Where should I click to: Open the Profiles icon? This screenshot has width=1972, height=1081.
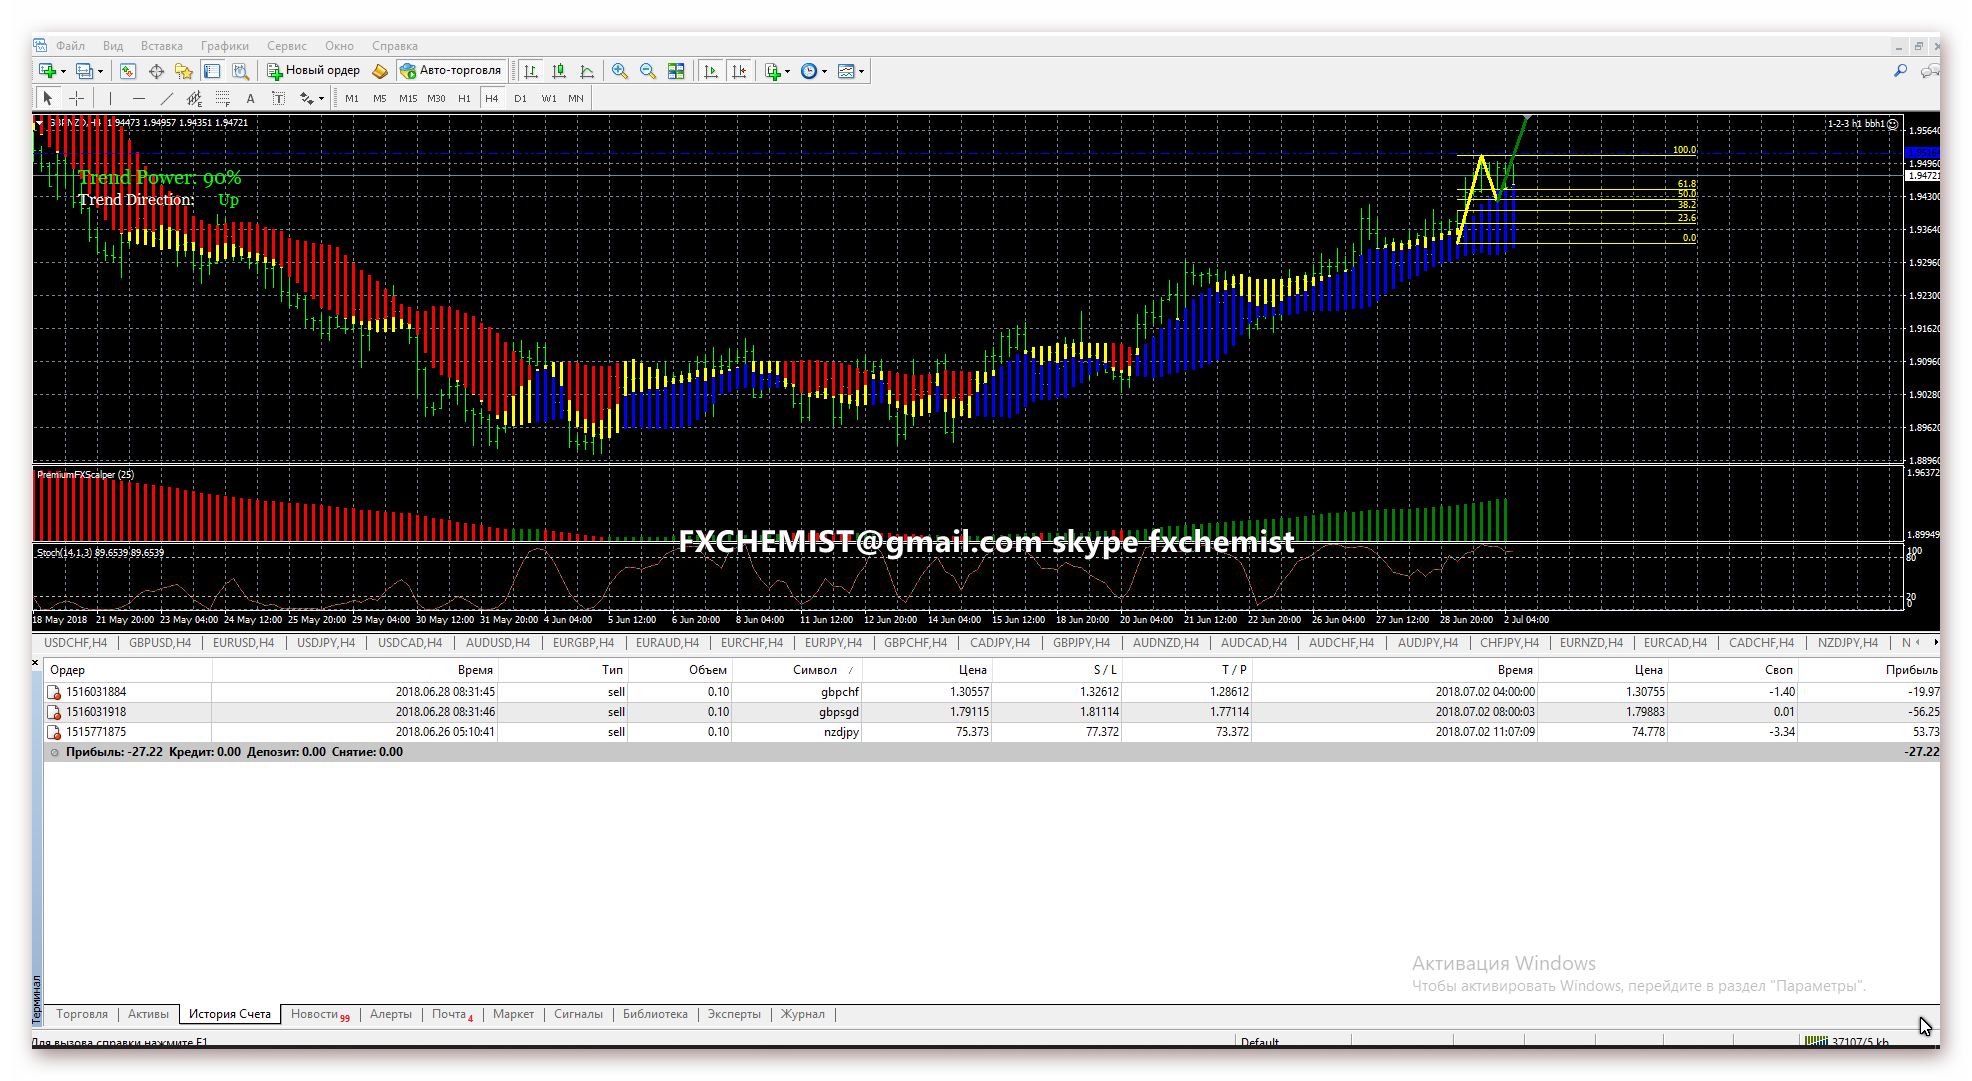(x=84, y=71)
